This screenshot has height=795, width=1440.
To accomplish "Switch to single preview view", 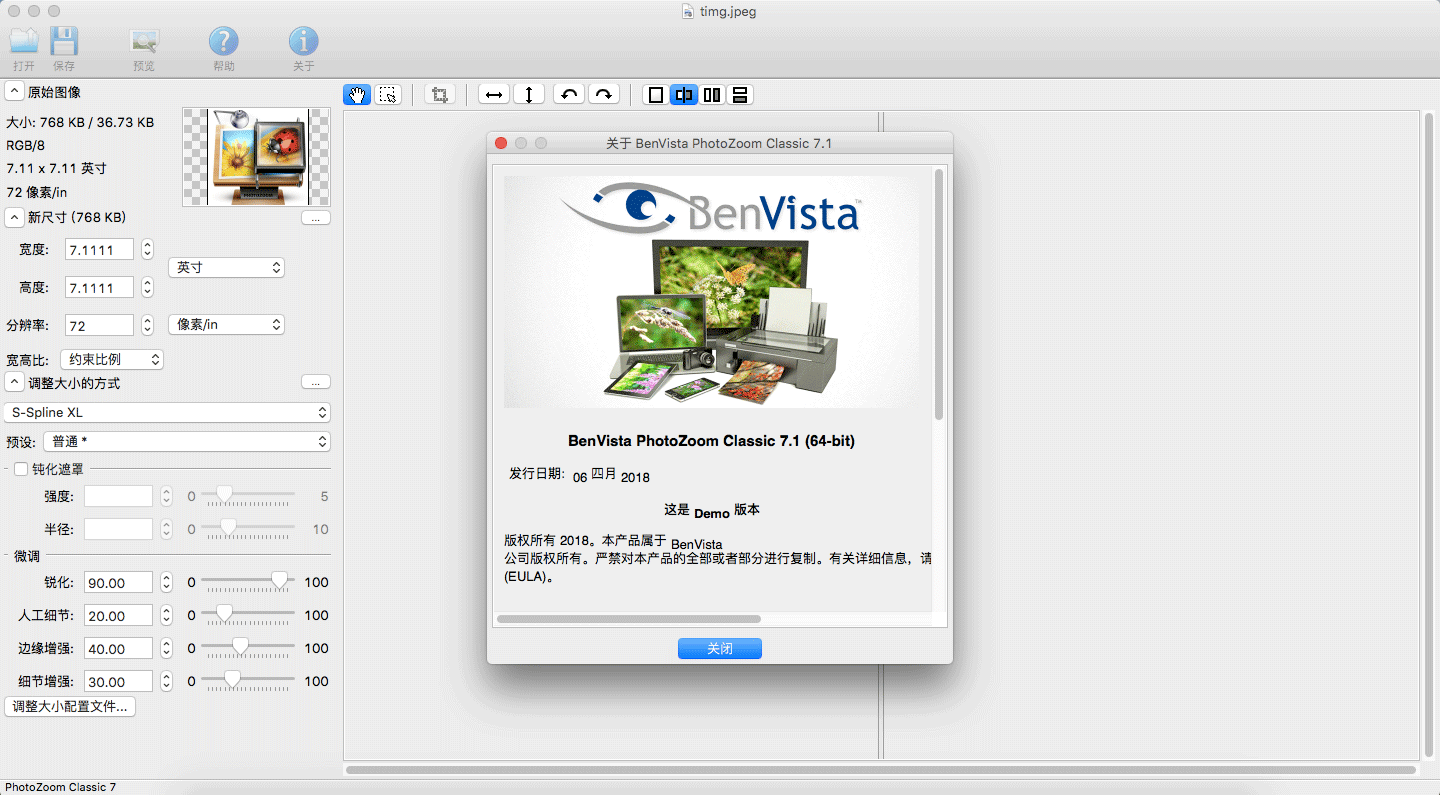I will click(x=656, y=95).
